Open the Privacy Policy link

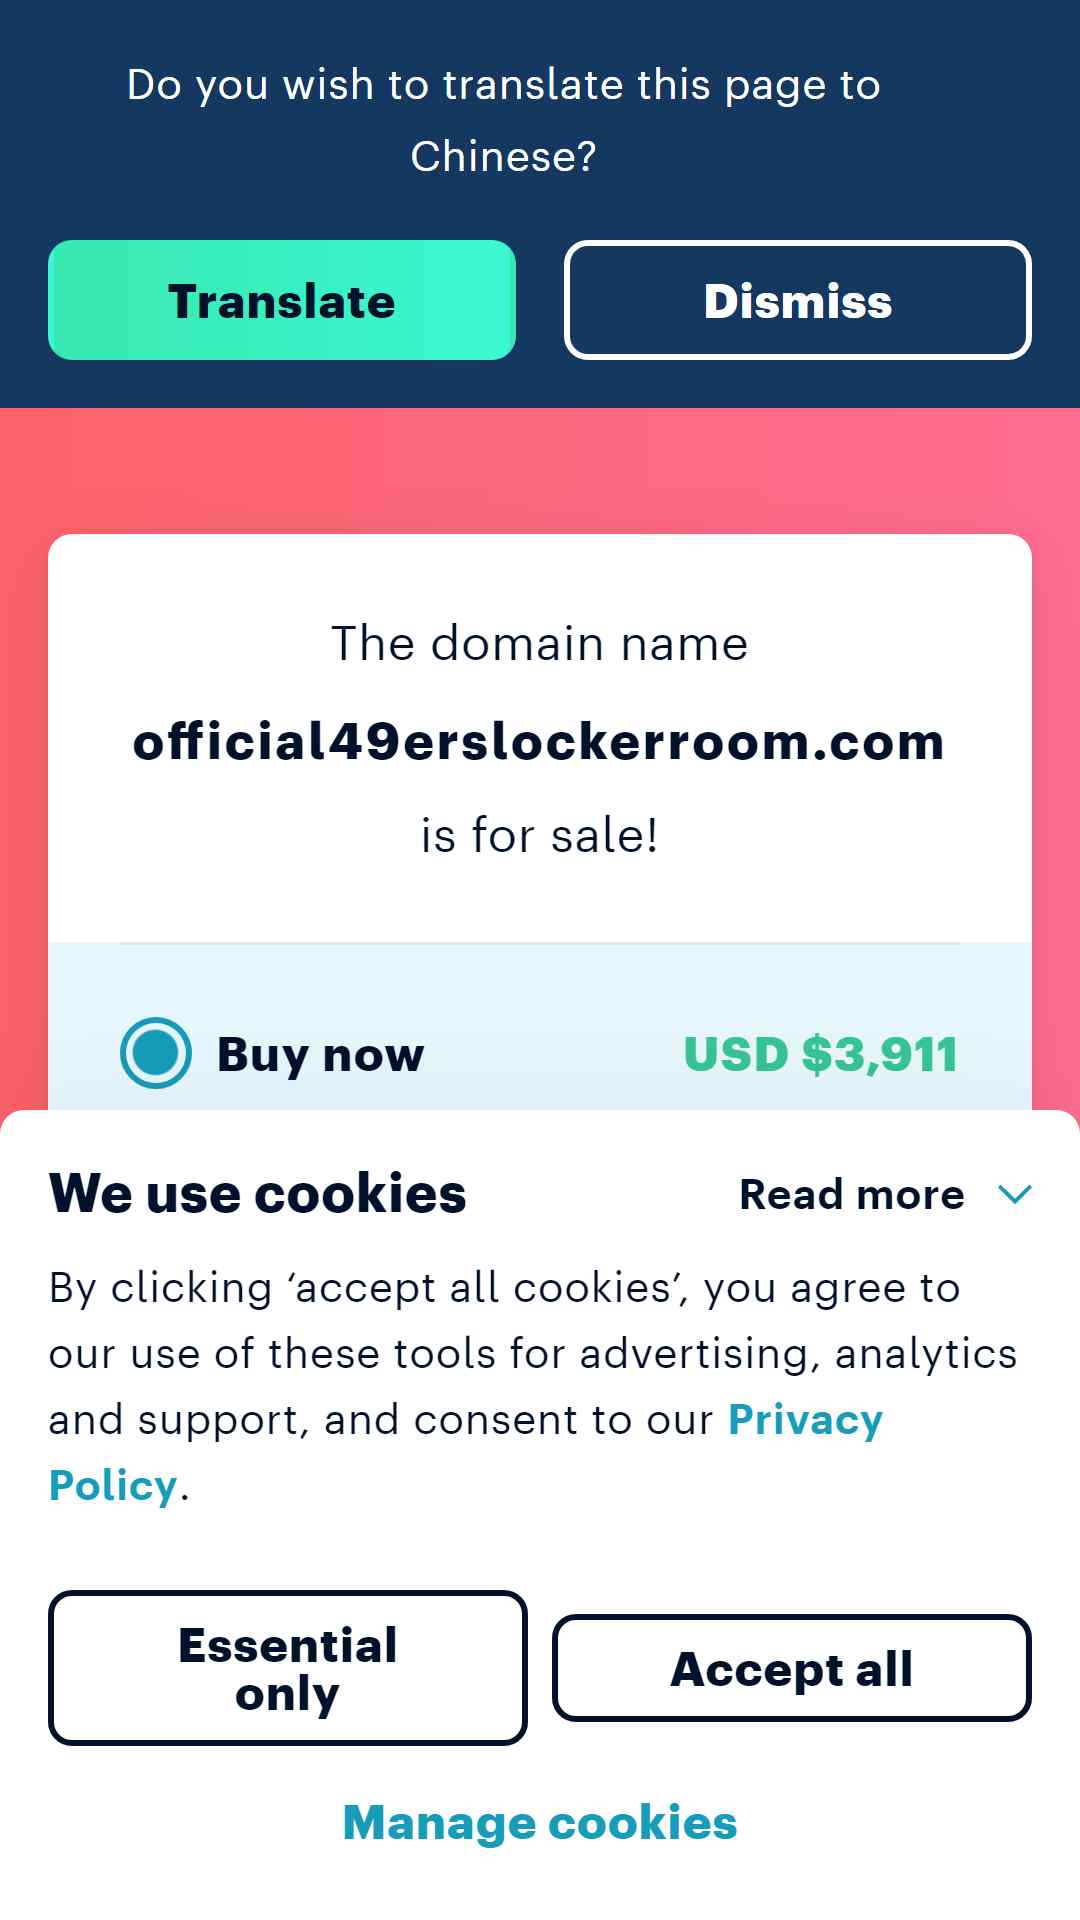[x=466, y=1452]
